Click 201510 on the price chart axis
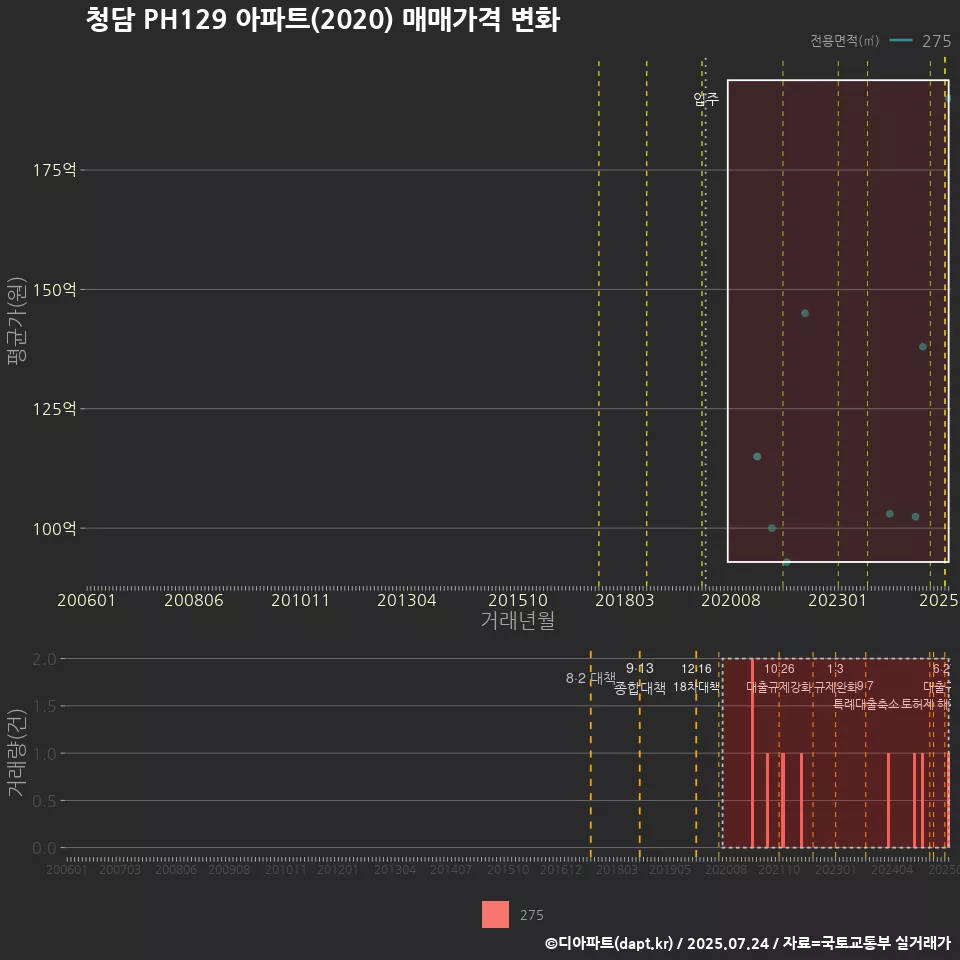 tap(518, 600)
